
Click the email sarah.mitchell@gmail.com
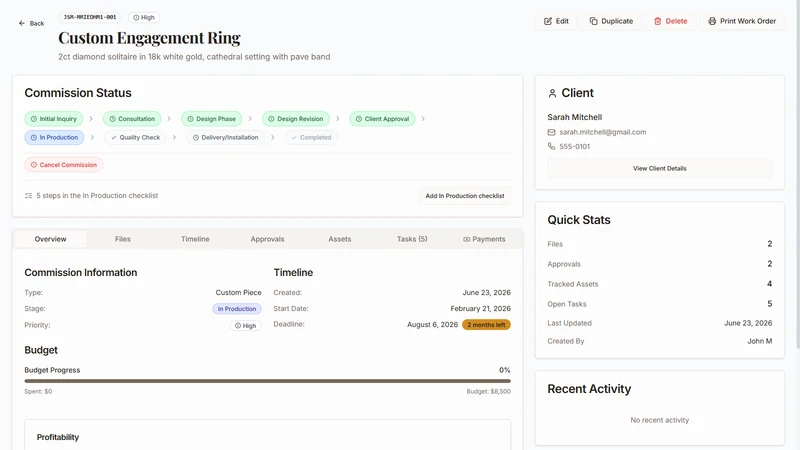pyautogui.click(x=603, y=132)
